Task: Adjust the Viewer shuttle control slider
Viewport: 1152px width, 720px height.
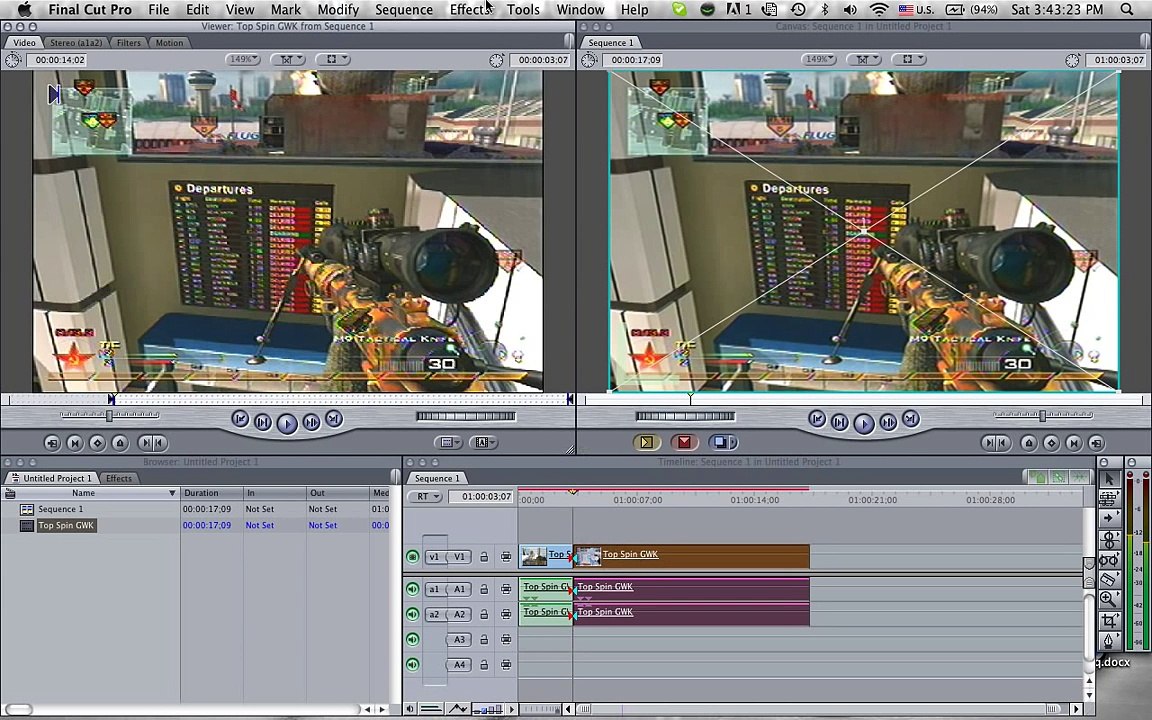Action: click(x=109, y=416)
